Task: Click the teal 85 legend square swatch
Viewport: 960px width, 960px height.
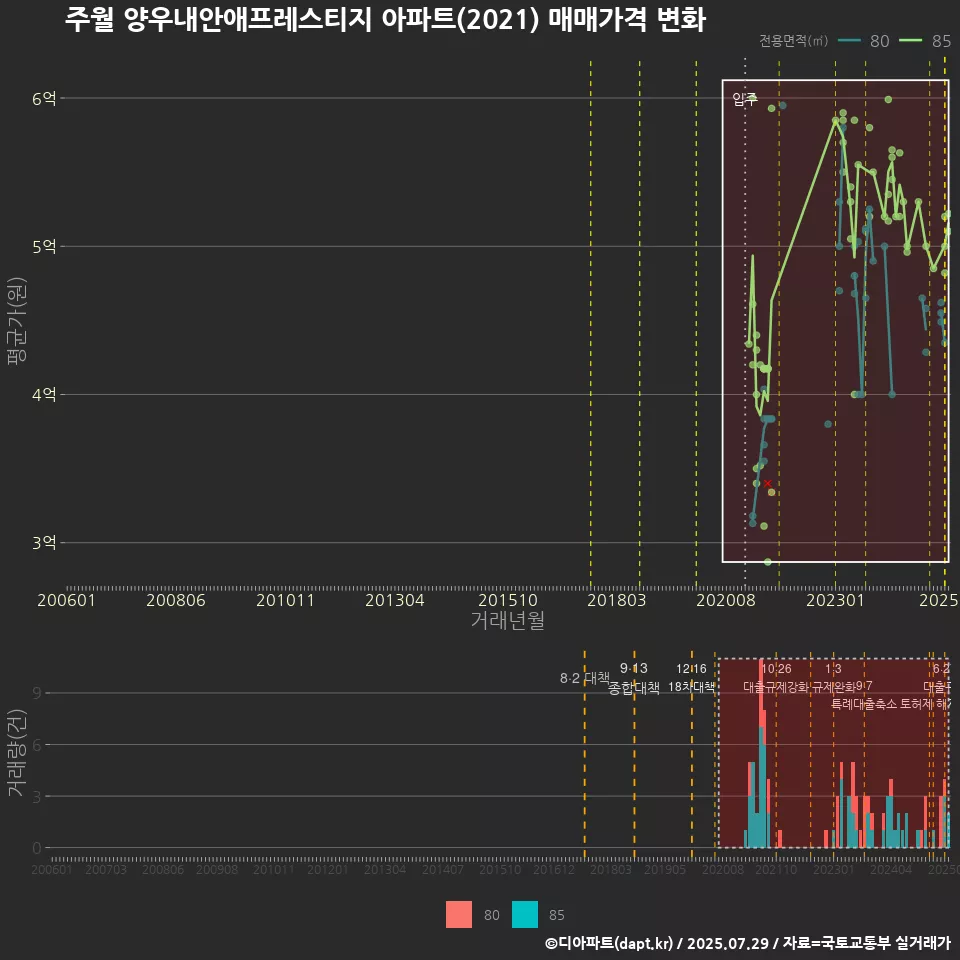Action: (525, 914)
